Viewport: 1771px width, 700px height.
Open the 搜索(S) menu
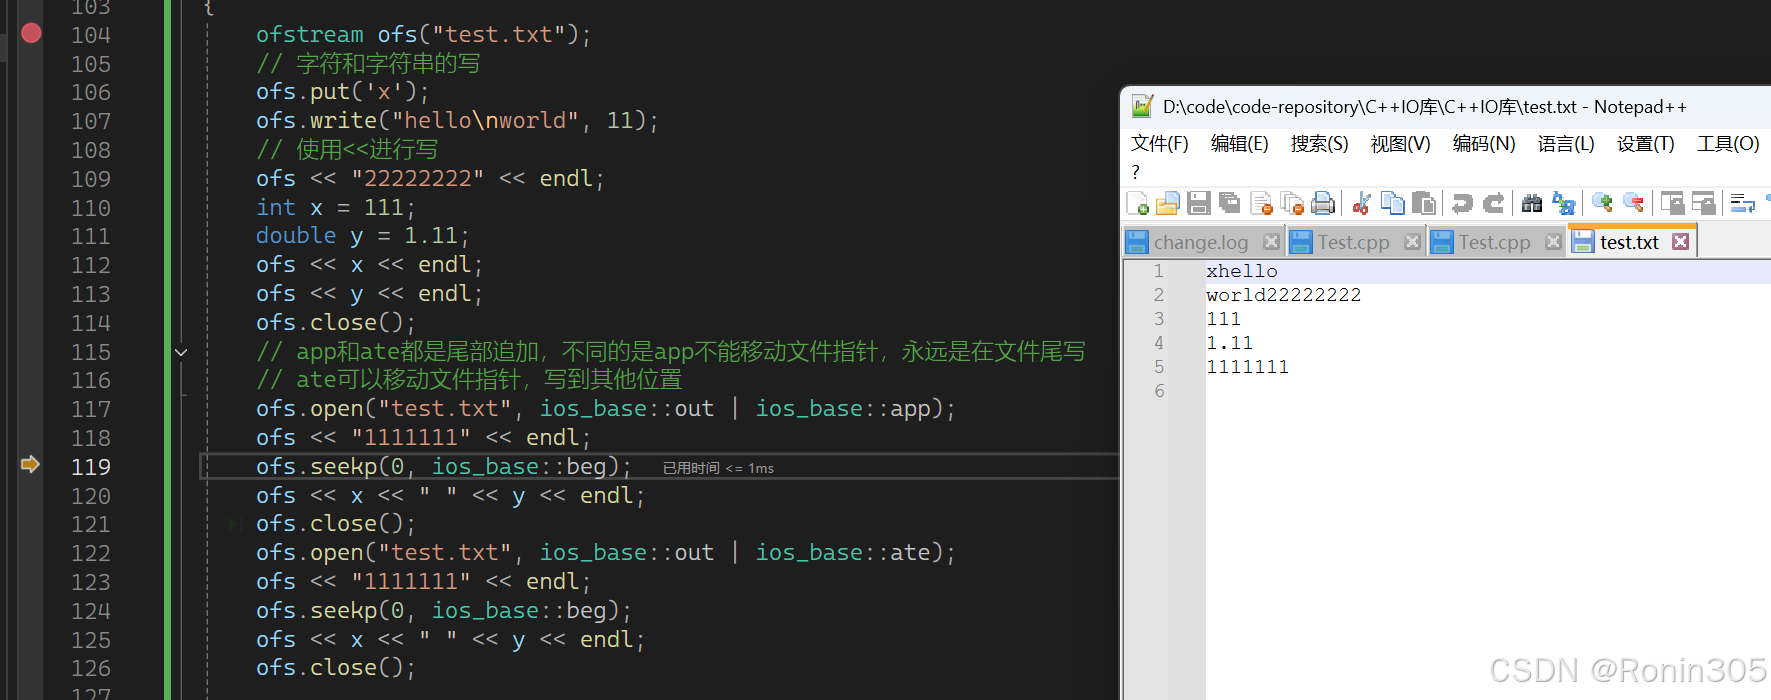1319,144
